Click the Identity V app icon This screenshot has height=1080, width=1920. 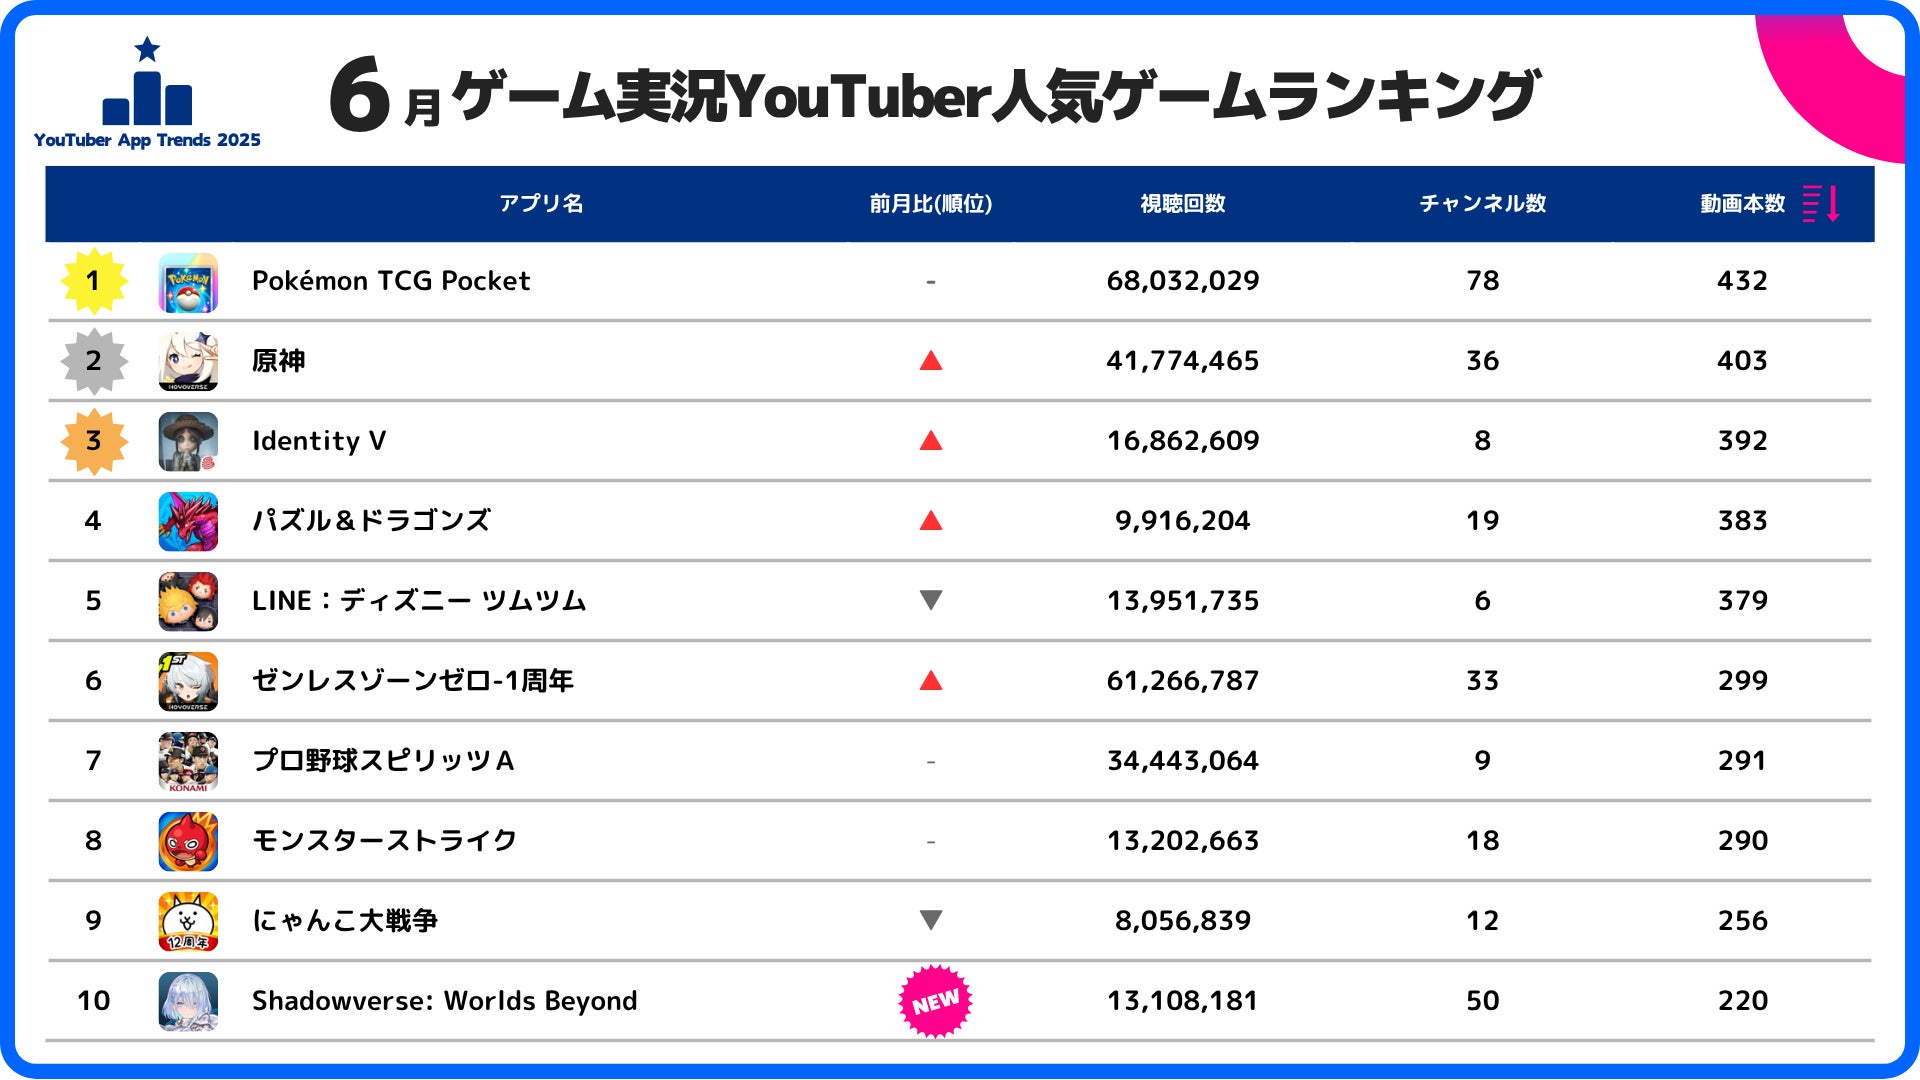click(188, 441)
